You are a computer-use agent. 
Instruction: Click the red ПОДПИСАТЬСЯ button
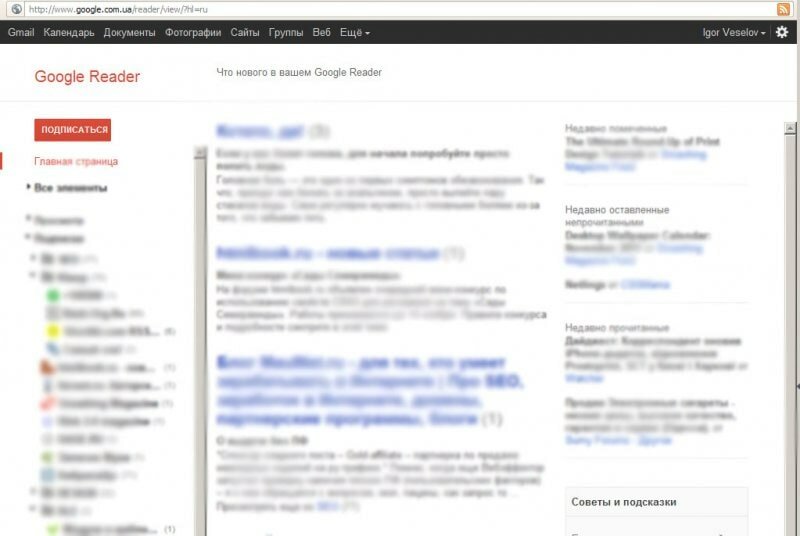(x=72, y=130)
